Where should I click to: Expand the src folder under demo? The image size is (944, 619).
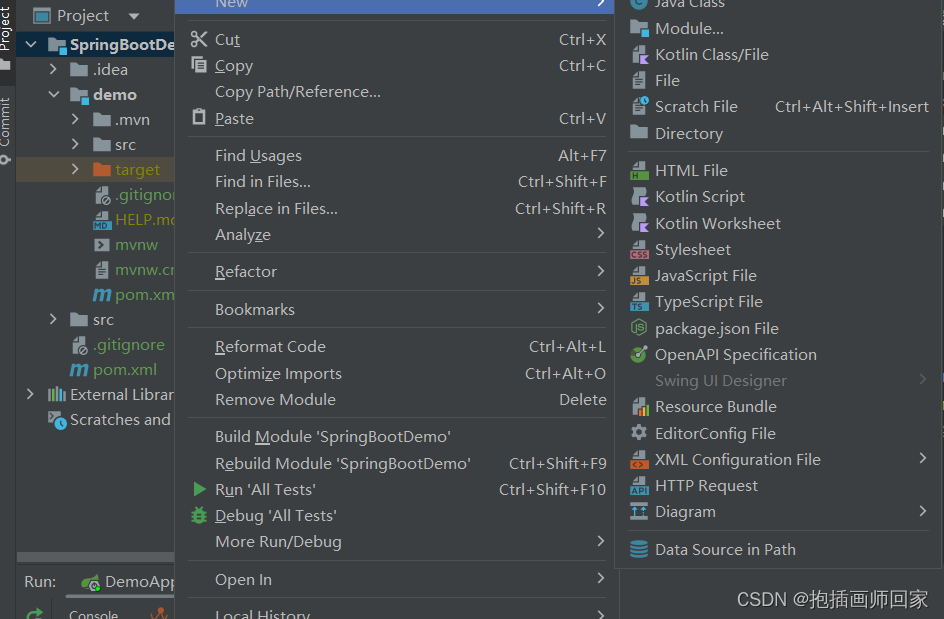[75, 145]
